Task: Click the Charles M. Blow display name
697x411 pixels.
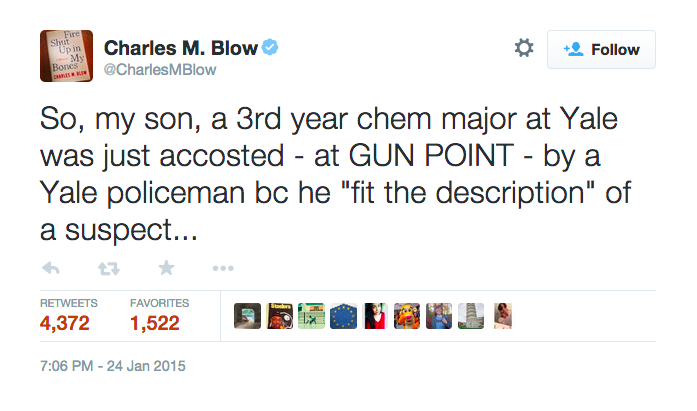Action: (x=180, y=48)
